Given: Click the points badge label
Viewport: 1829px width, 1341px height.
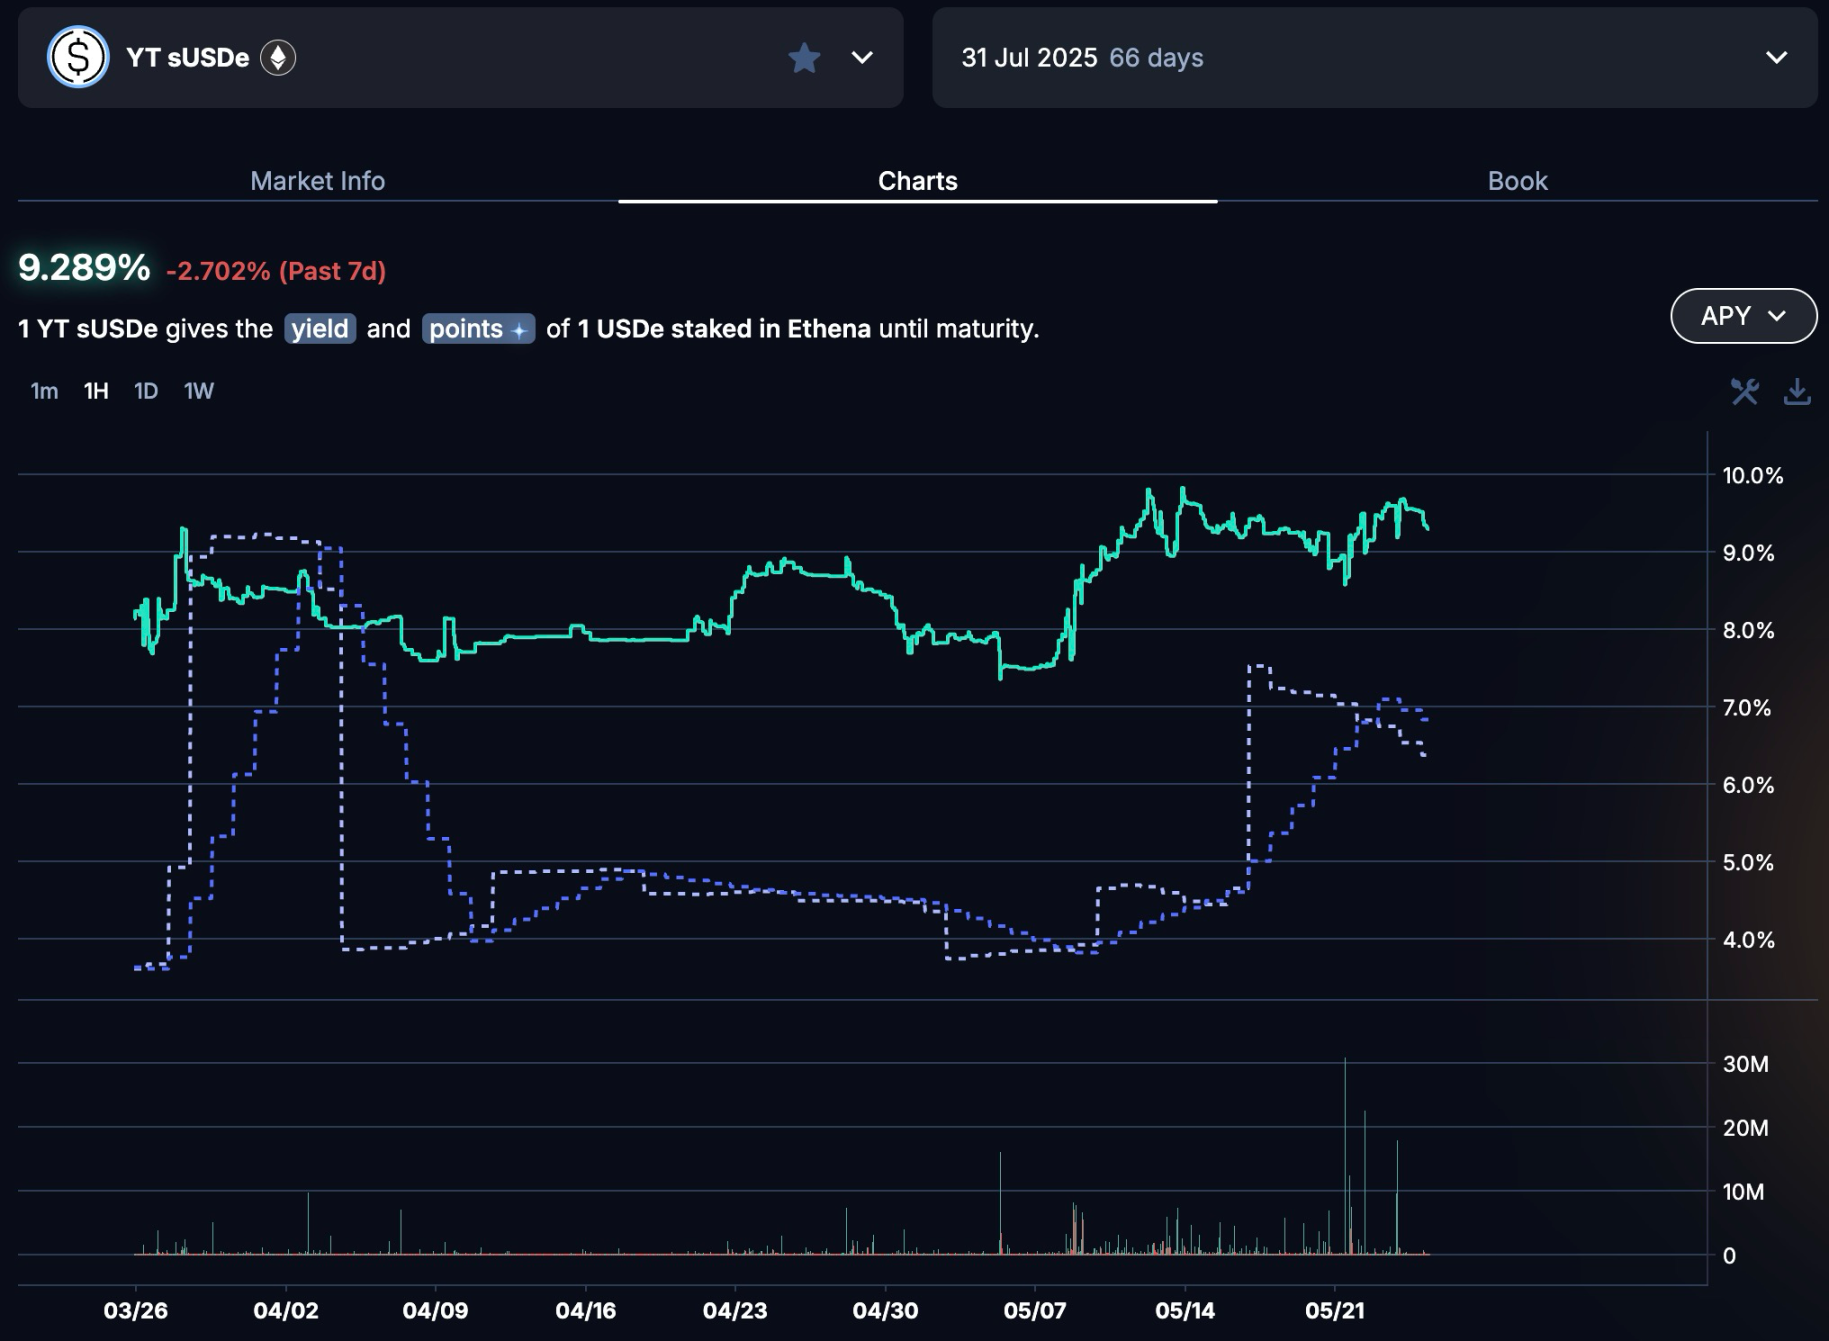Looking at the screenshot, I should point(466,329).
